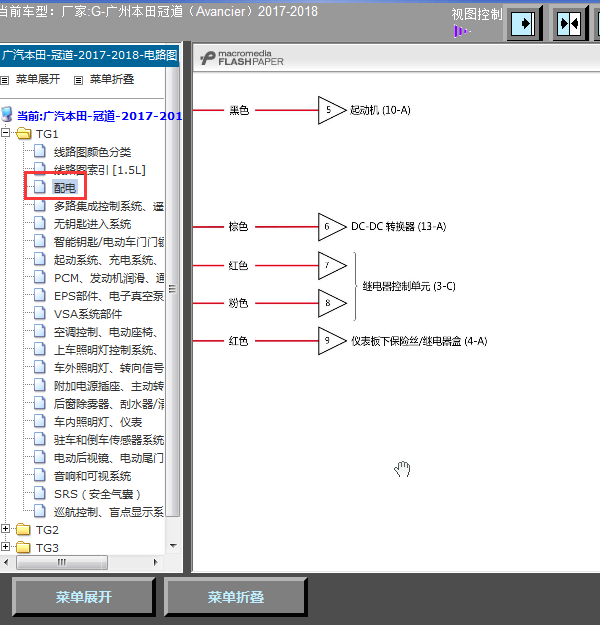
Task: Click 仪表板下保险丝/继电器盒 (4-A) label
Action: tap(419, 341)
